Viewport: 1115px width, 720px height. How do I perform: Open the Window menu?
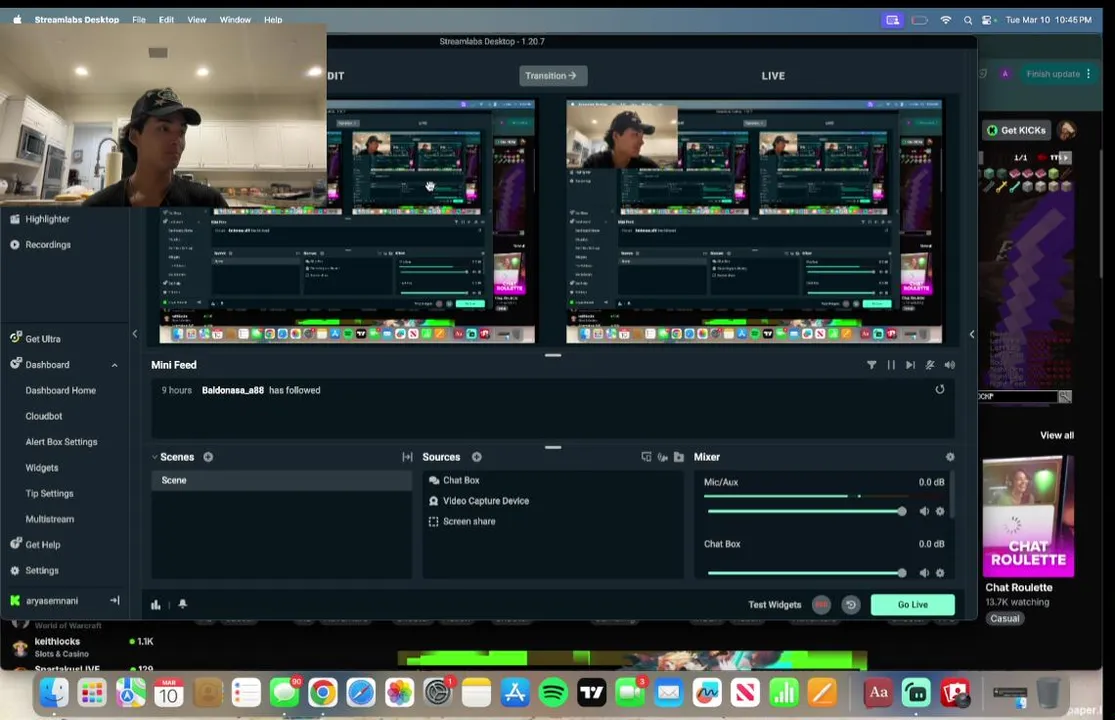tap(235, 20)
